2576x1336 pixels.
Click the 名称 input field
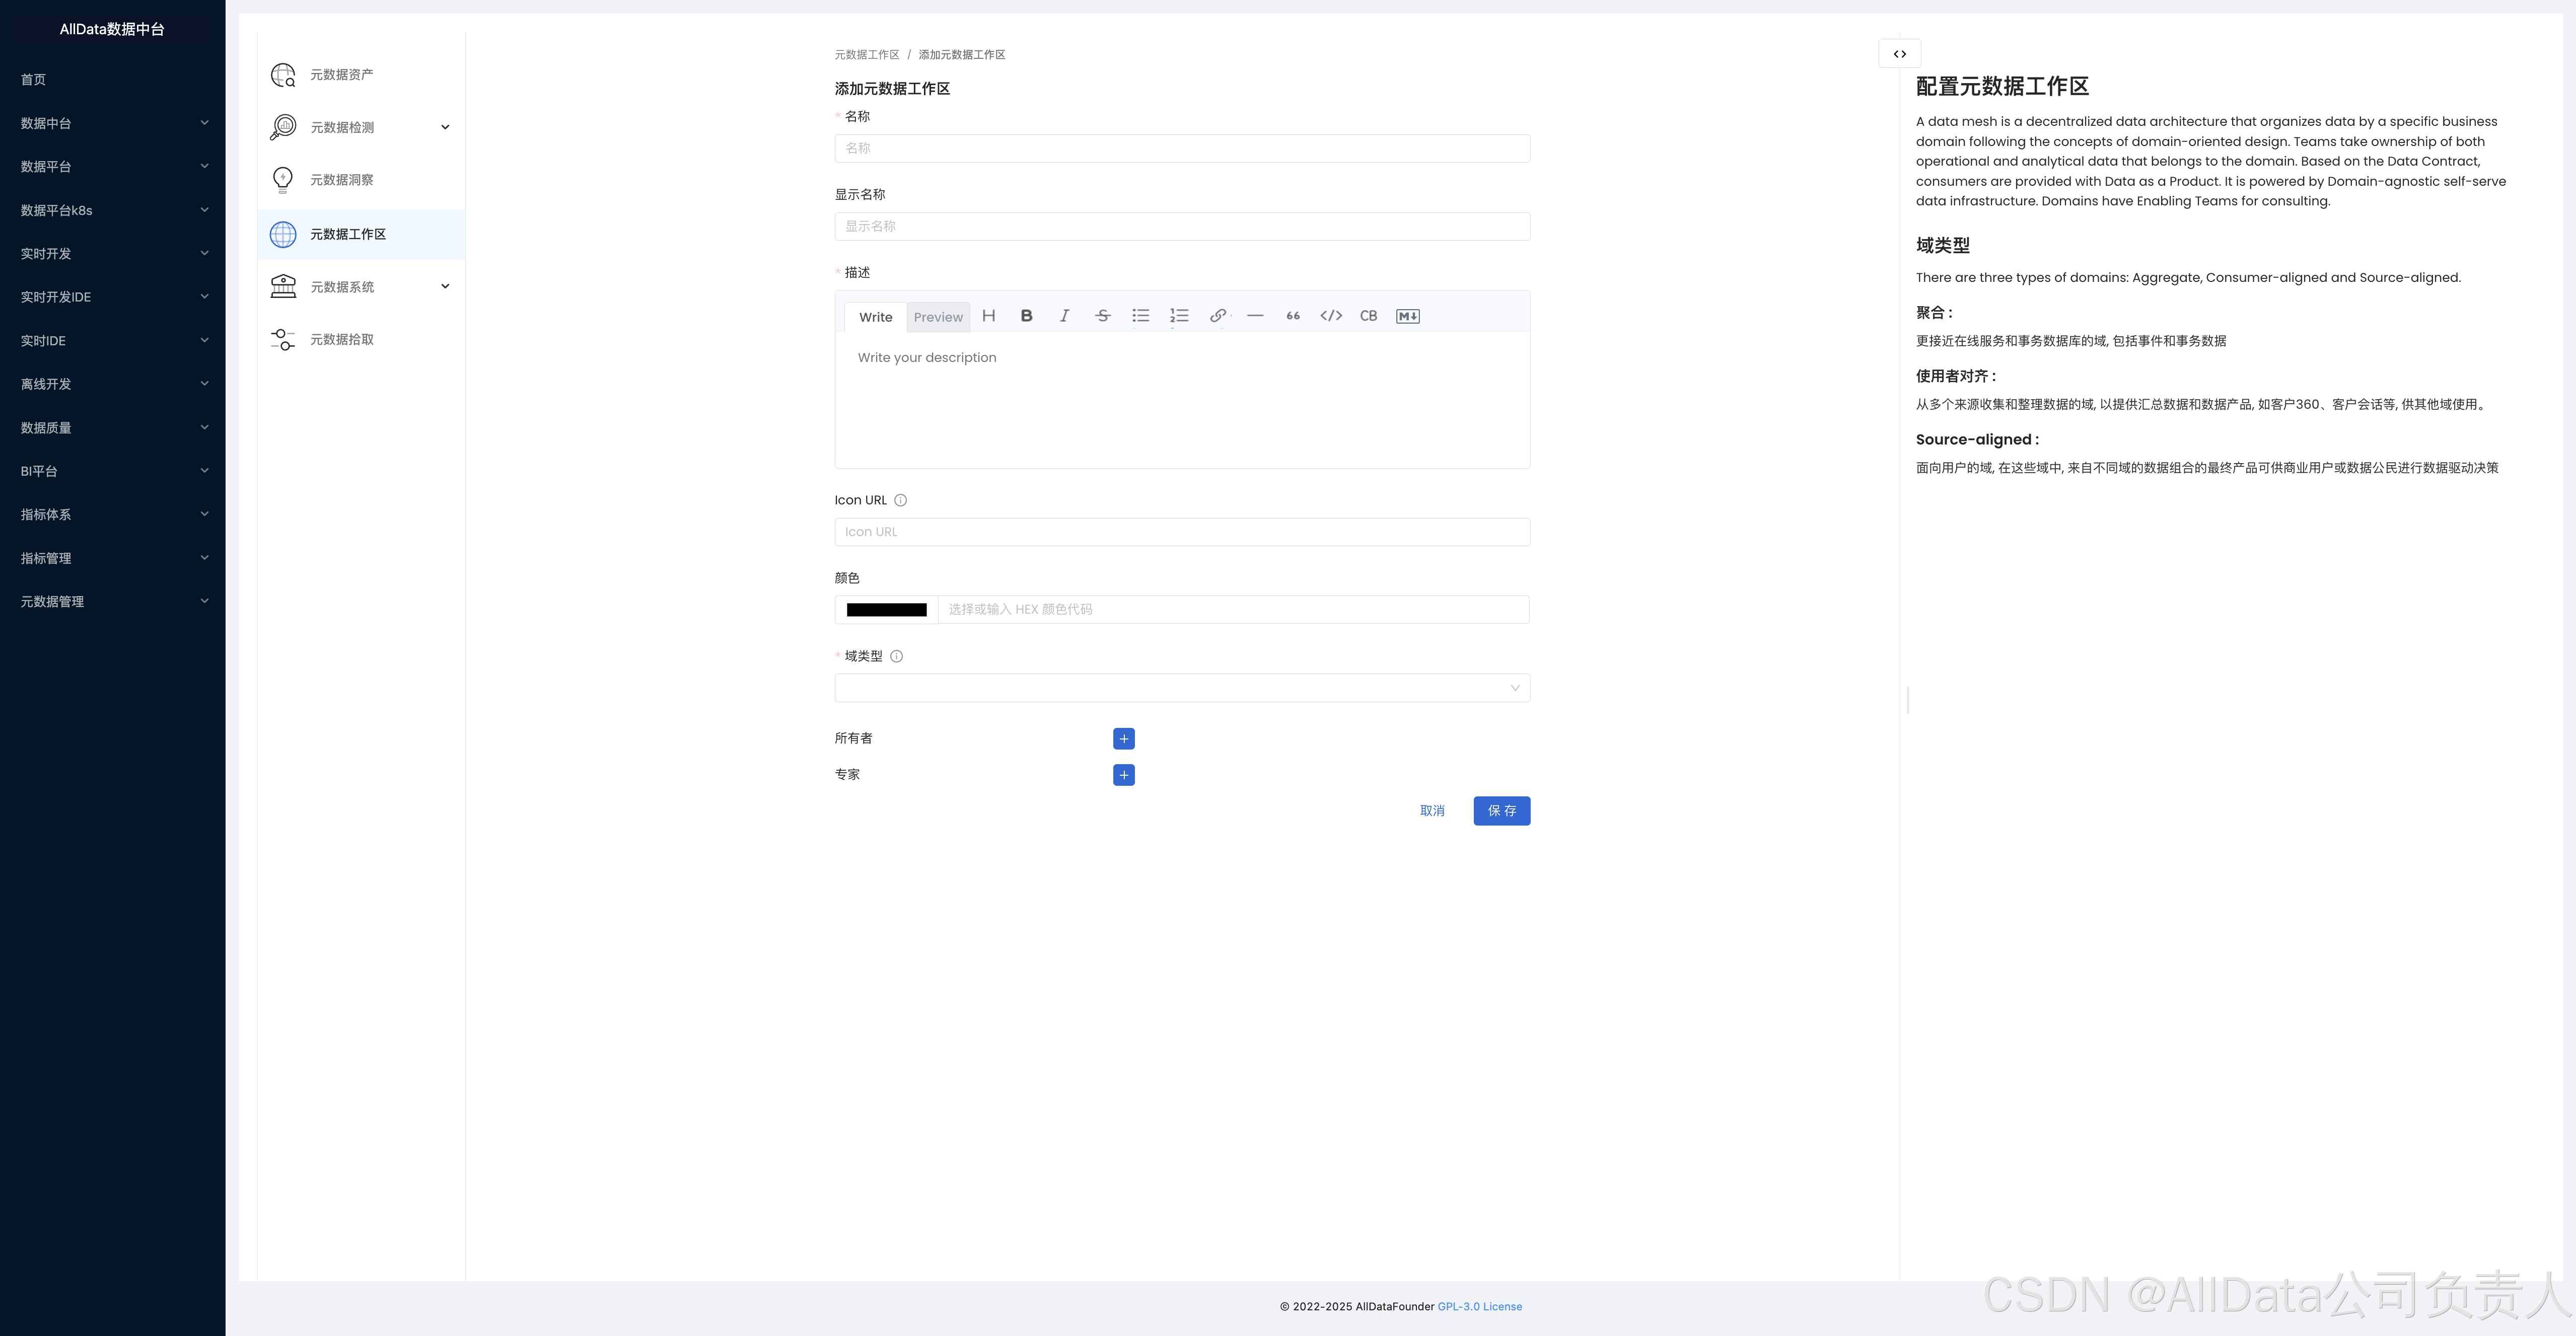(1182, 148)
